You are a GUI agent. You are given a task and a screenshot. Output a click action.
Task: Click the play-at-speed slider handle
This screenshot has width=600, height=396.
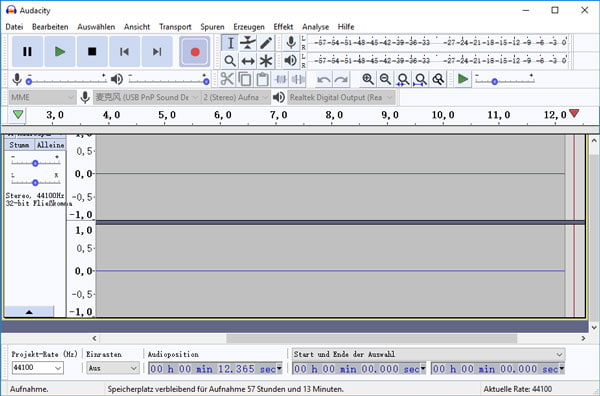click(x=494, y=81)
